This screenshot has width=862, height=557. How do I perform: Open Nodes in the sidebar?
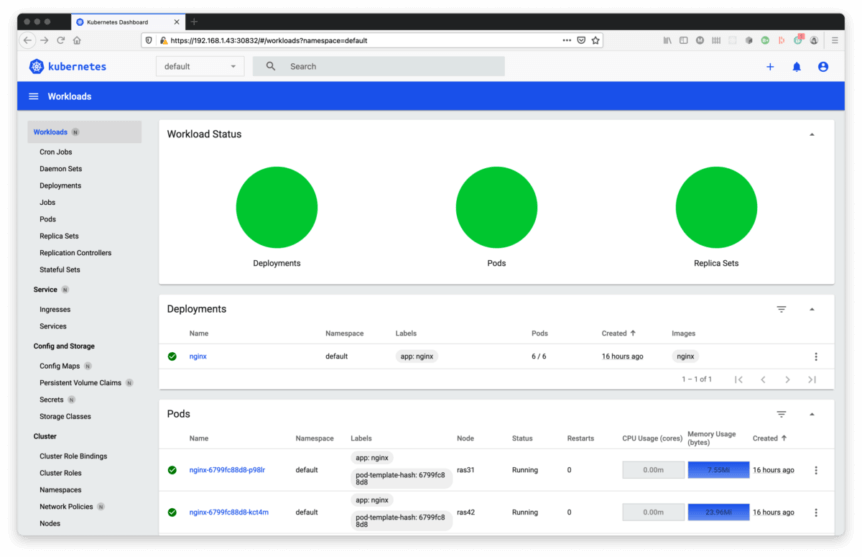(x=50, y=523)
